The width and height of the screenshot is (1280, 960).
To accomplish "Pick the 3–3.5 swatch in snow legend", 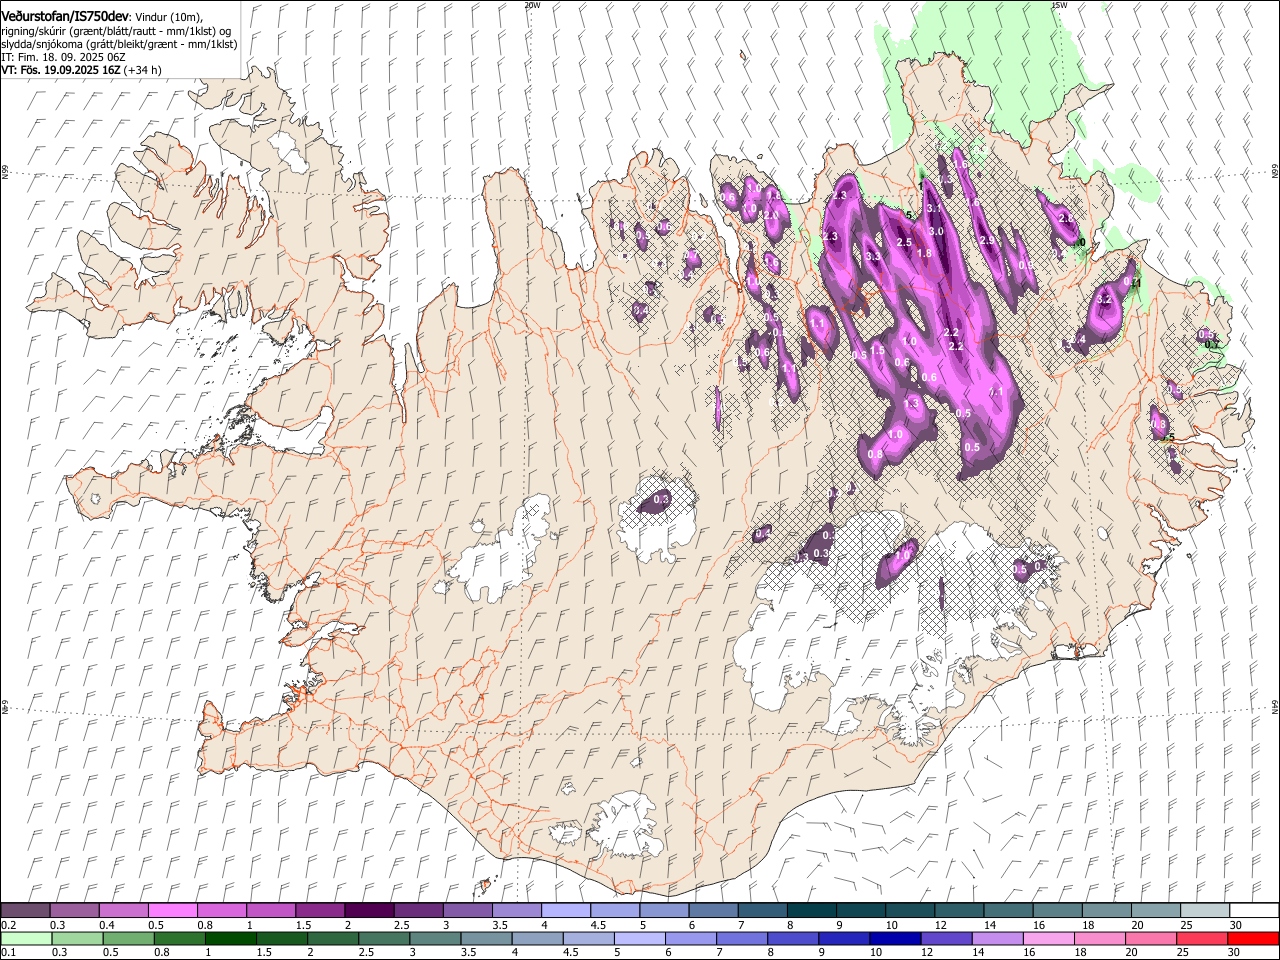I will pyautogui.click(x=467, y=911).
